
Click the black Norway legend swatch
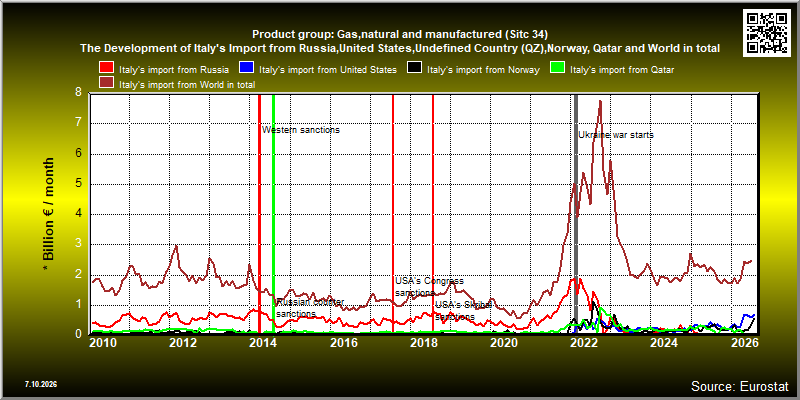[414, 69]
